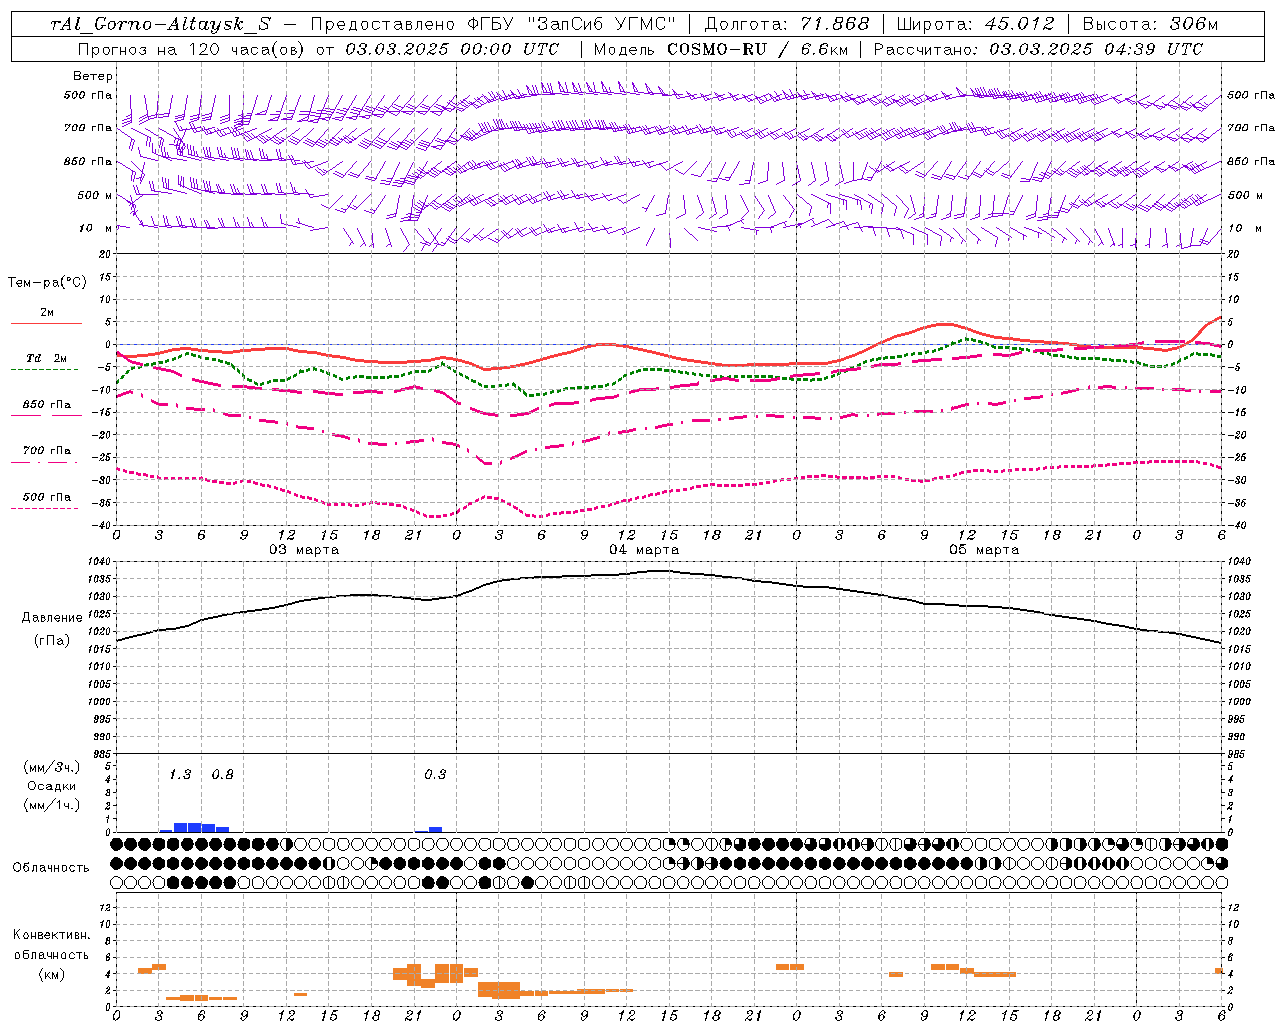Click the "Давление" pressure panel label
The image size is (1280, 1024).
[52, 617]
